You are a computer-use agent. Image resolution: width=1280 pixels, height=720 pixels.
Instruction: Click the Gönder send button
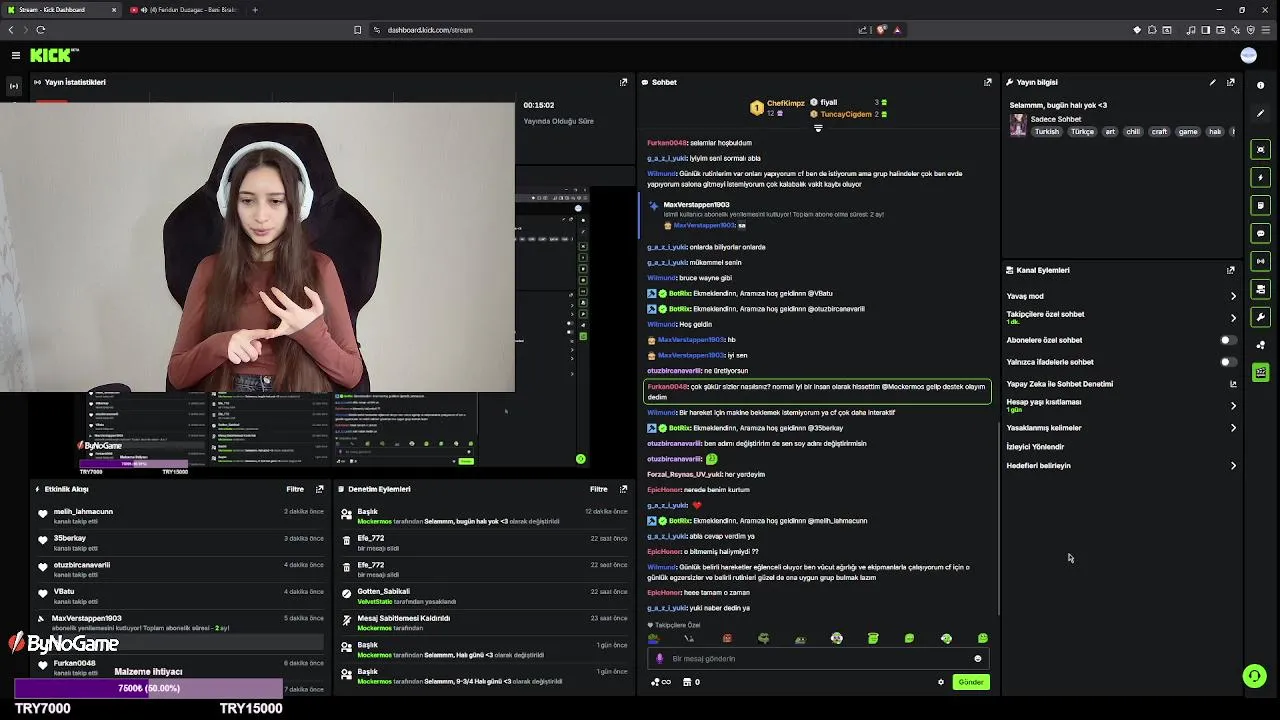coord(971,682)
